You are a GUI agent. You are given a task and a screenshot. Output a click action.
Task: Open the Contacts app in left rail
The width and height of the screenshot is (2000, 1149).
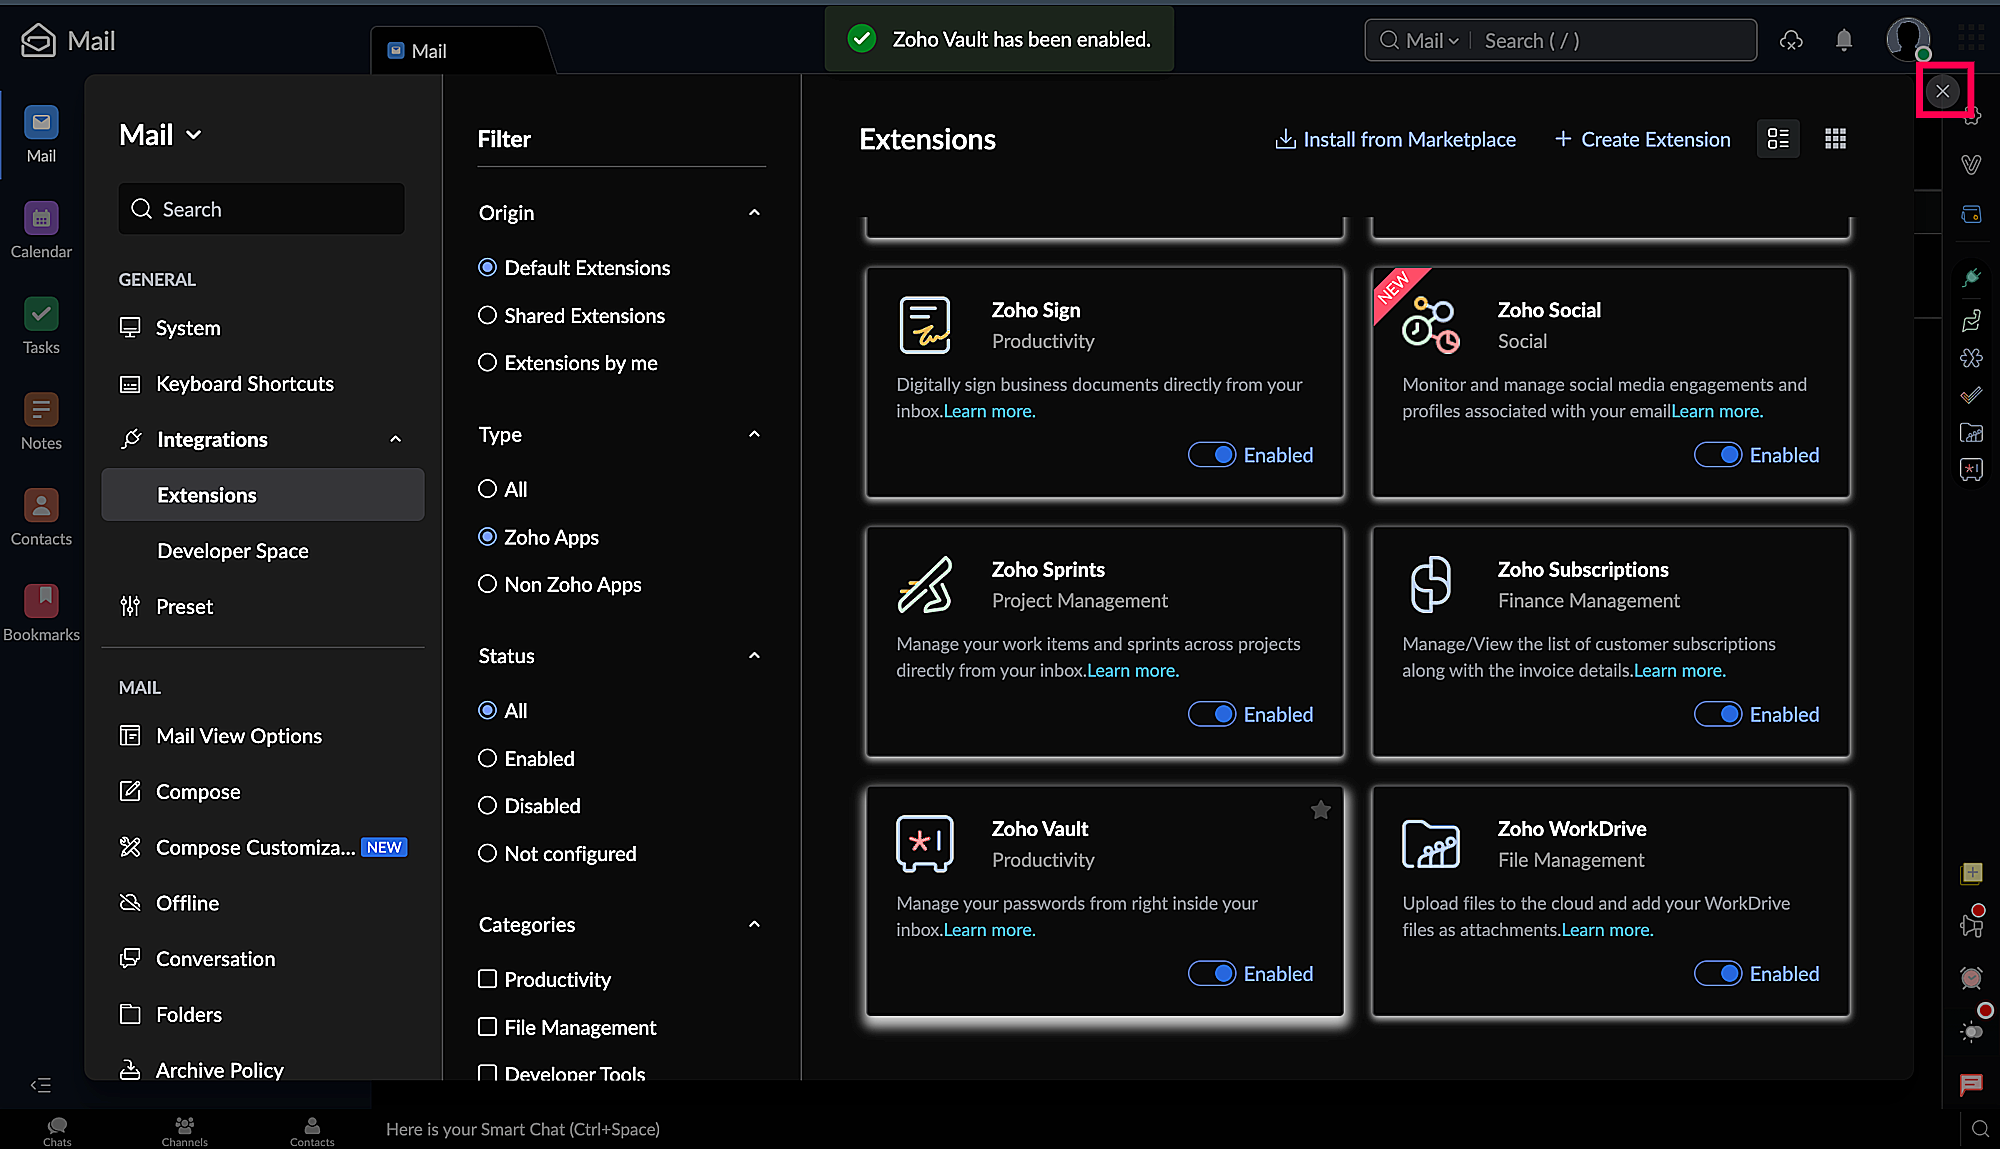pyautogui.click(x=41, y=518)
